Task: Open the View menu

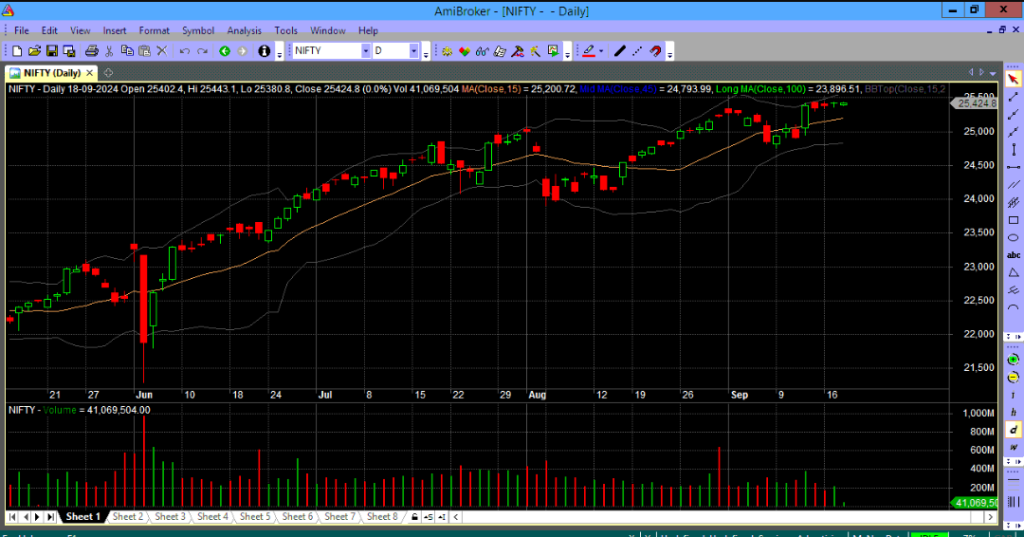Action: 80,31
